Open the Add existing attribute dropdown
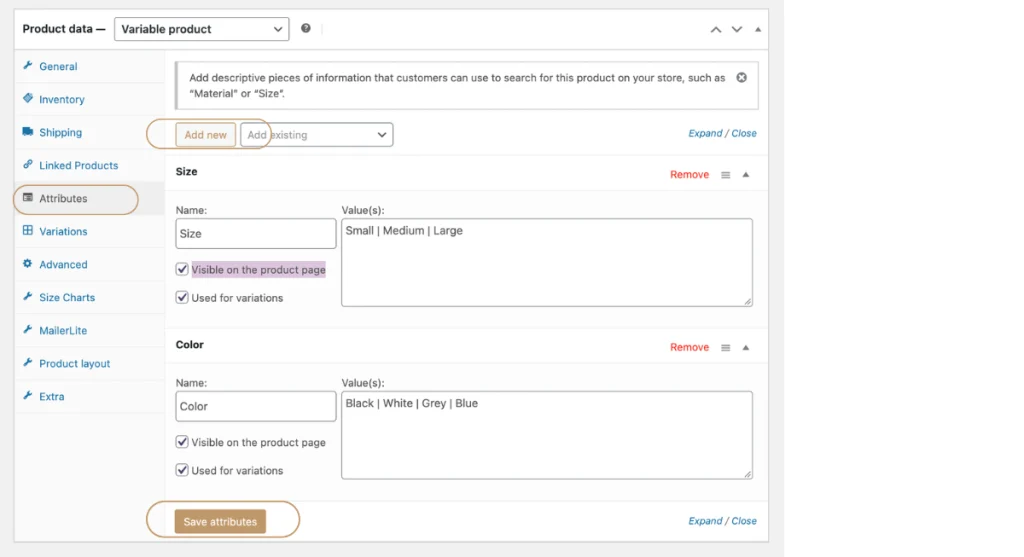Screen dimensions: 1024x557 [317, 135]
